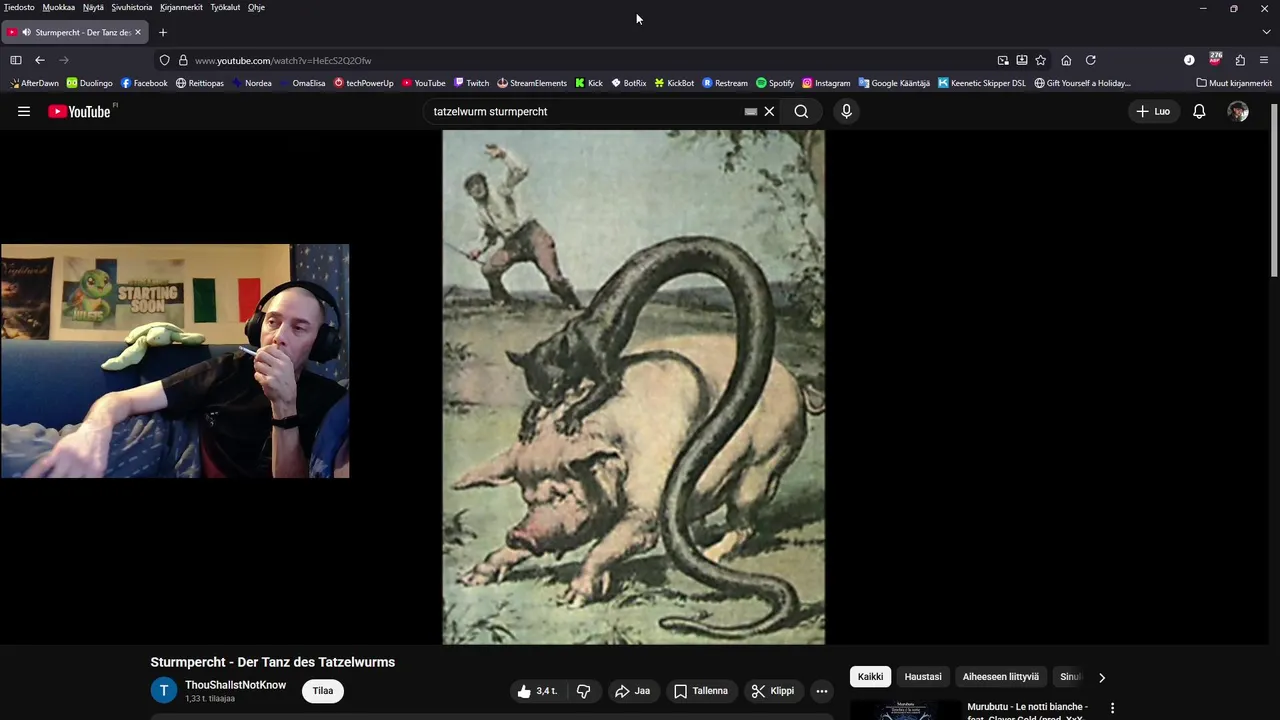This screenshot has height=720, width=1280.
Task: Open the Spotify bookmark
Action: (775, 83)
